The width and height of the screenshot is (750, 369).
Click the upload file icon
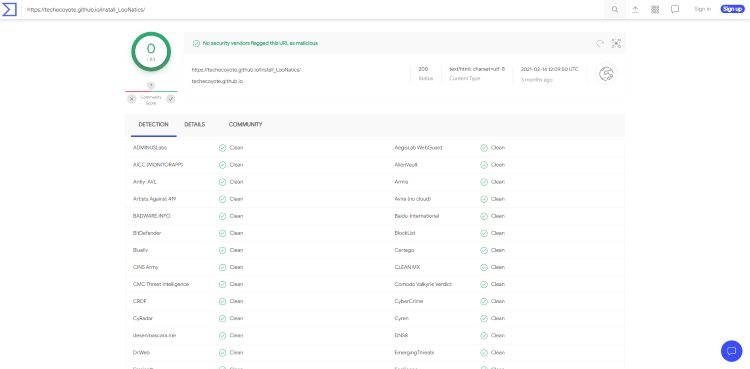pos(635,10)
